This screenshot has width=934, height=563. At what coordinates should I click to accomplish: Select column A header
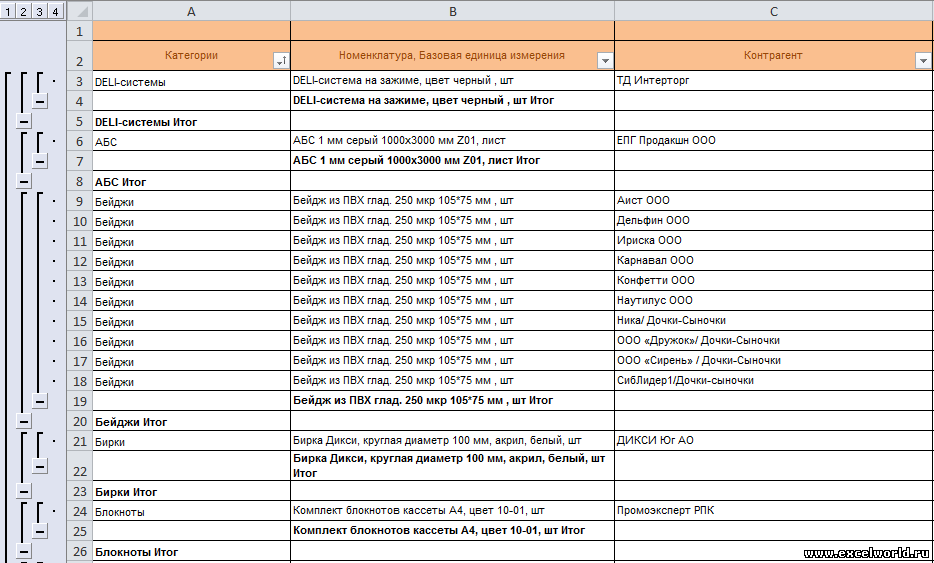tap(191, 11)
